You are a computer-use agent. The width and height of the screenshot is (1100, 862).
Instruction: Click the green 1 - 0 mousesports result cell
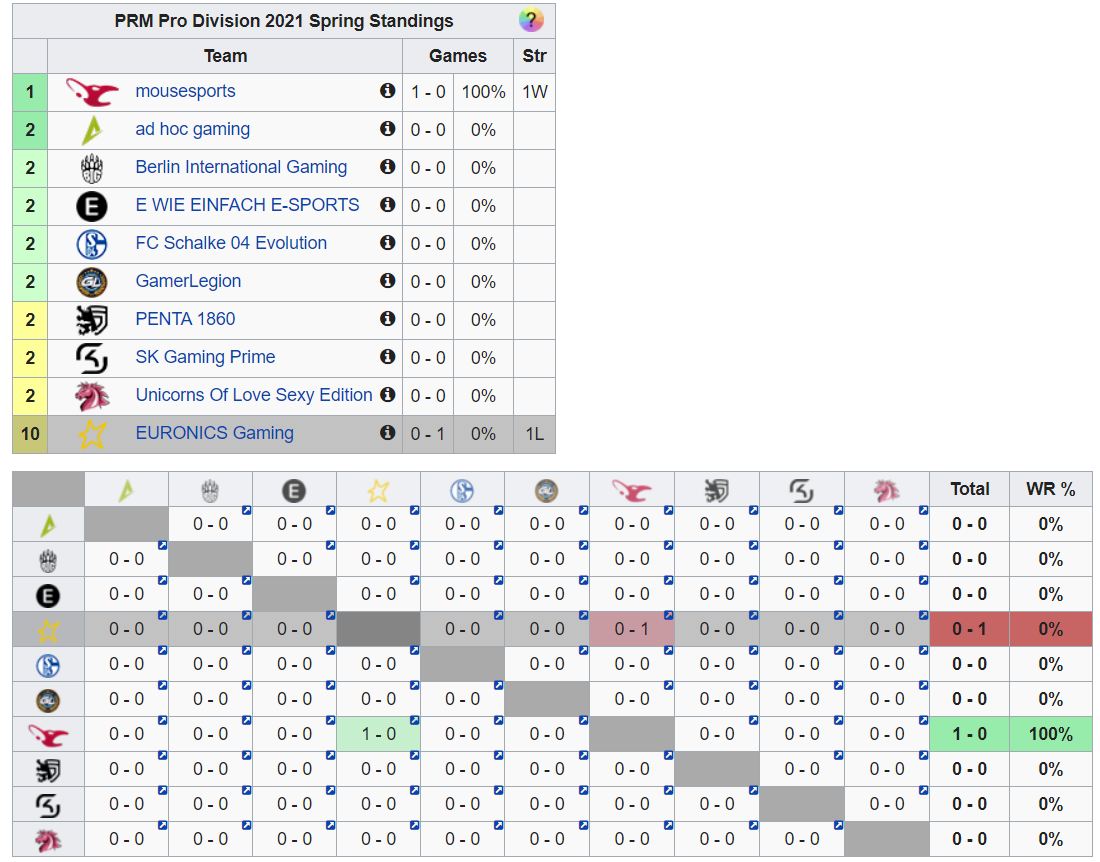coord(378,734)
